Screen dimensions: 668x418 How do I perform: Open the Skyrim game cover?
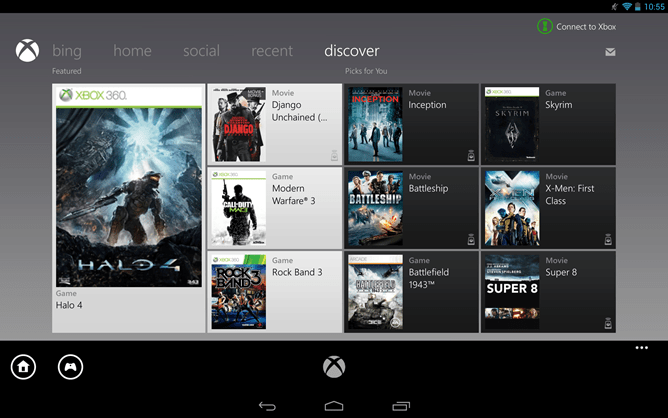512,124
